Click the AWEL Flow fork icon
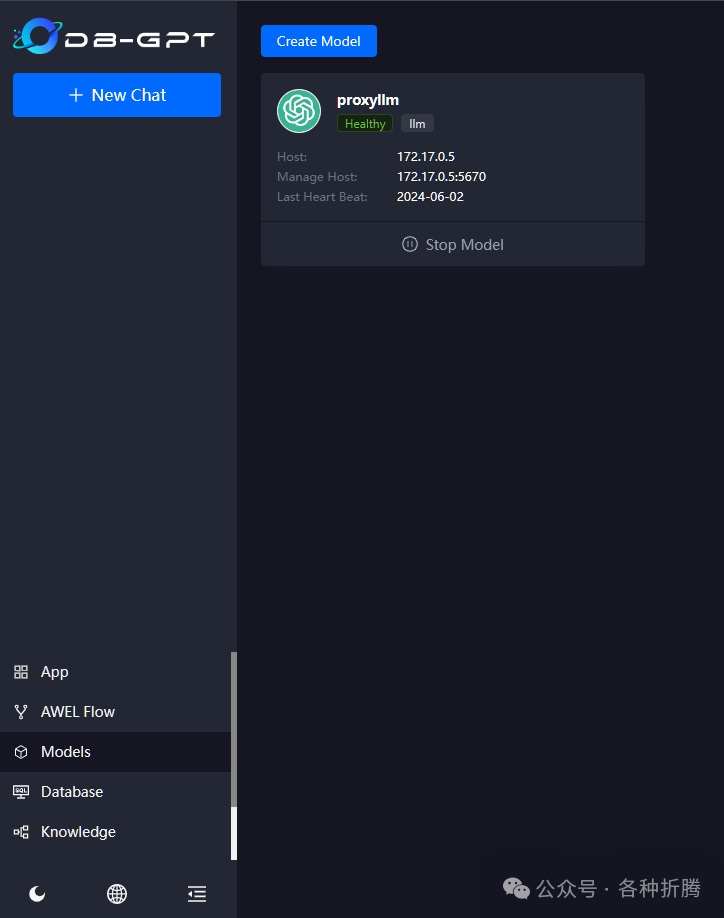This screenshot has width=724, height=918. (x=21, y=711)
